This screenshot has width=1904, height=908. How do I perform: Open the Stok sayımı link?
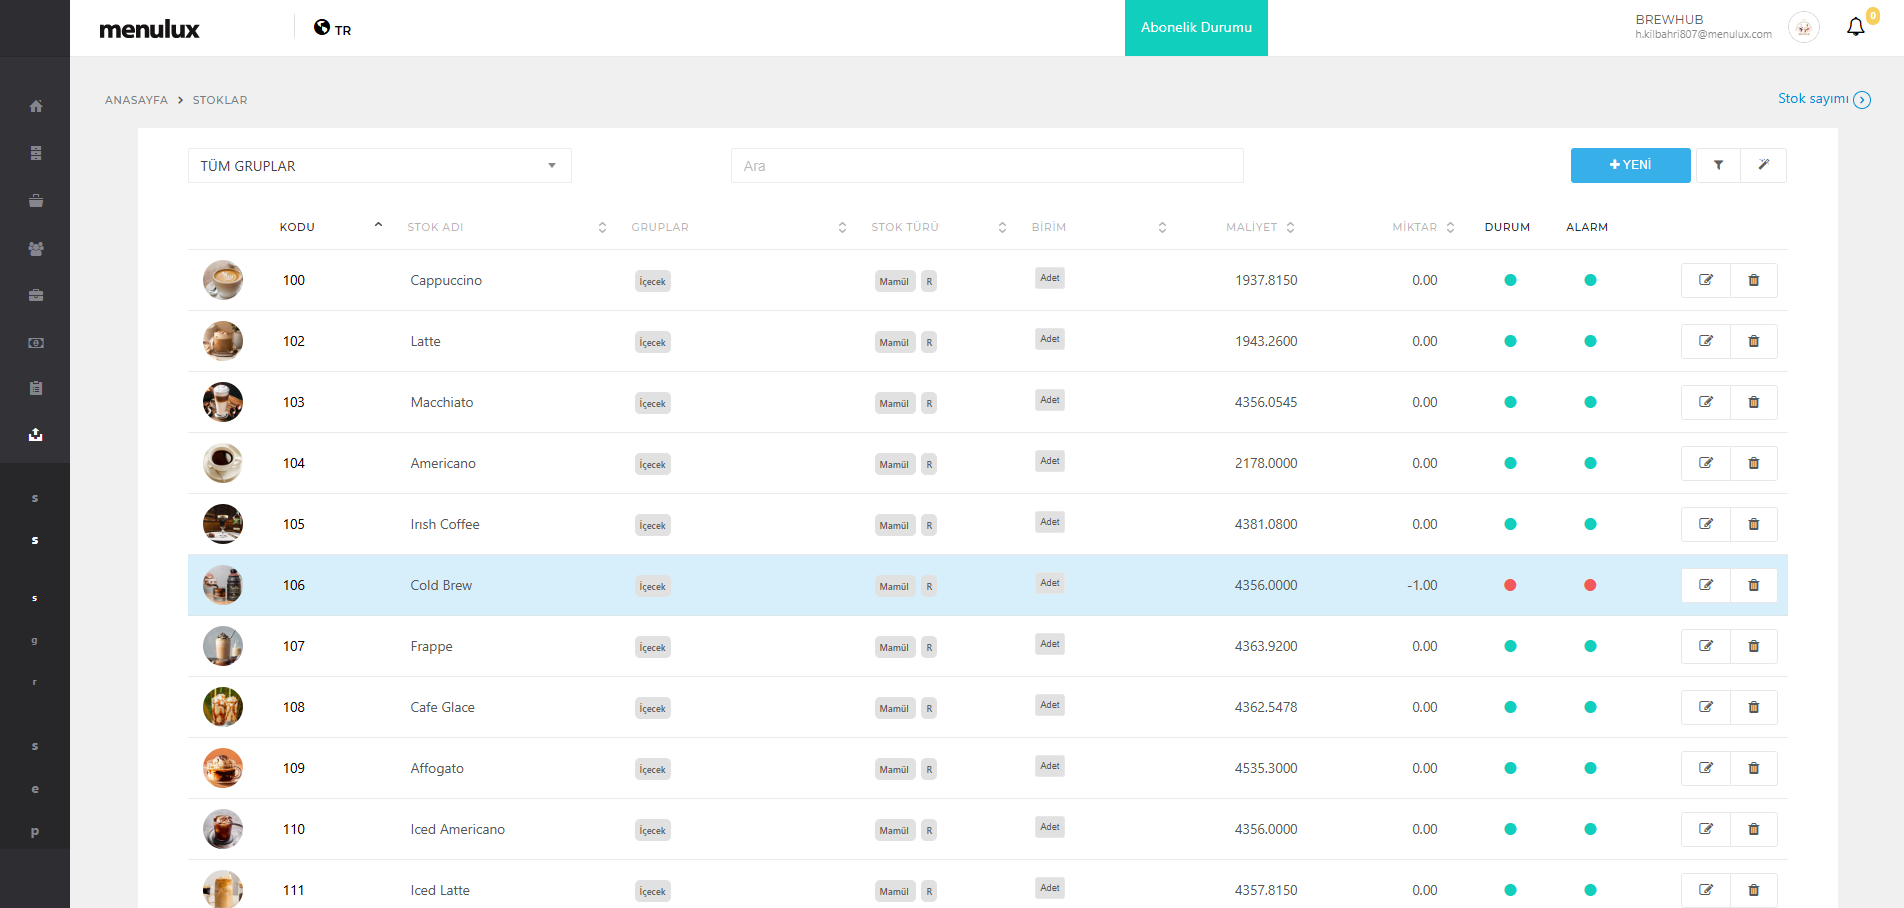coord(1822,99)
